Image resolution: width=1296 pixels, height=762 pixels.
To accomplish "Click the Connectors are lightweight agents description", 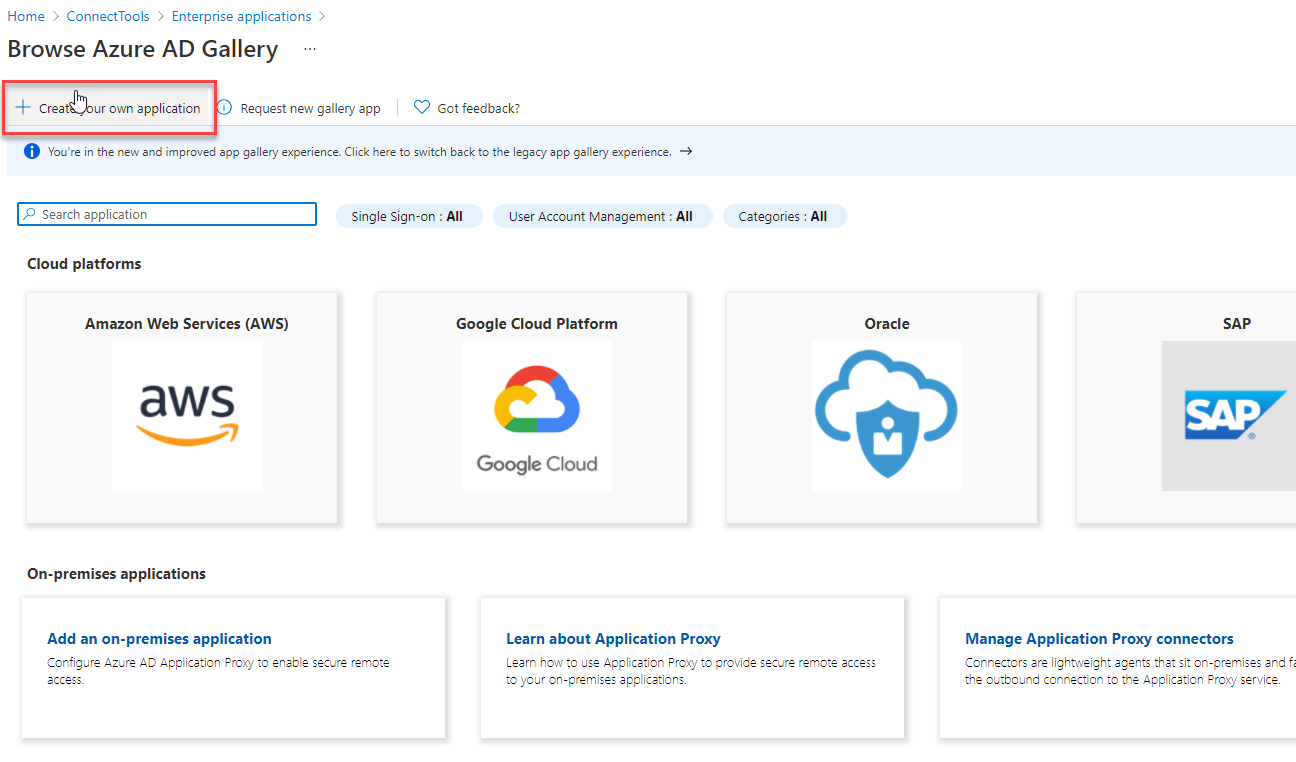I will click(x=1130, y=671).
